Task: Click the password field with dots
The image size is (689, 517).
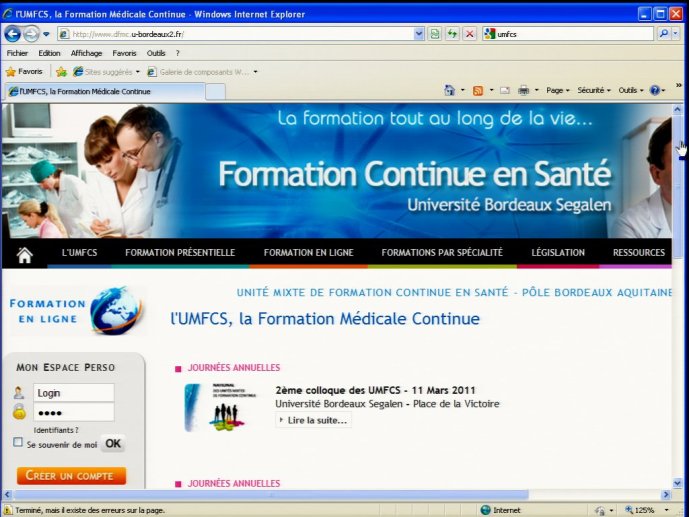Action: pos(74,412)
